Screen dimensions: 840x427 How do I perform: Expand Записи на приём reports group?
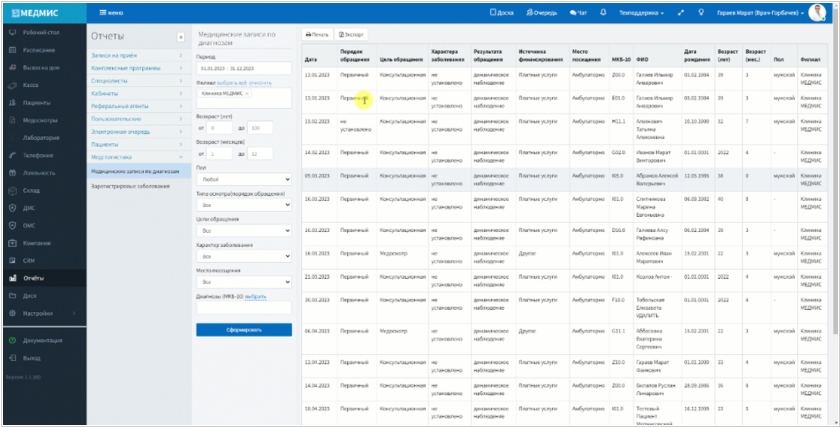137,55
